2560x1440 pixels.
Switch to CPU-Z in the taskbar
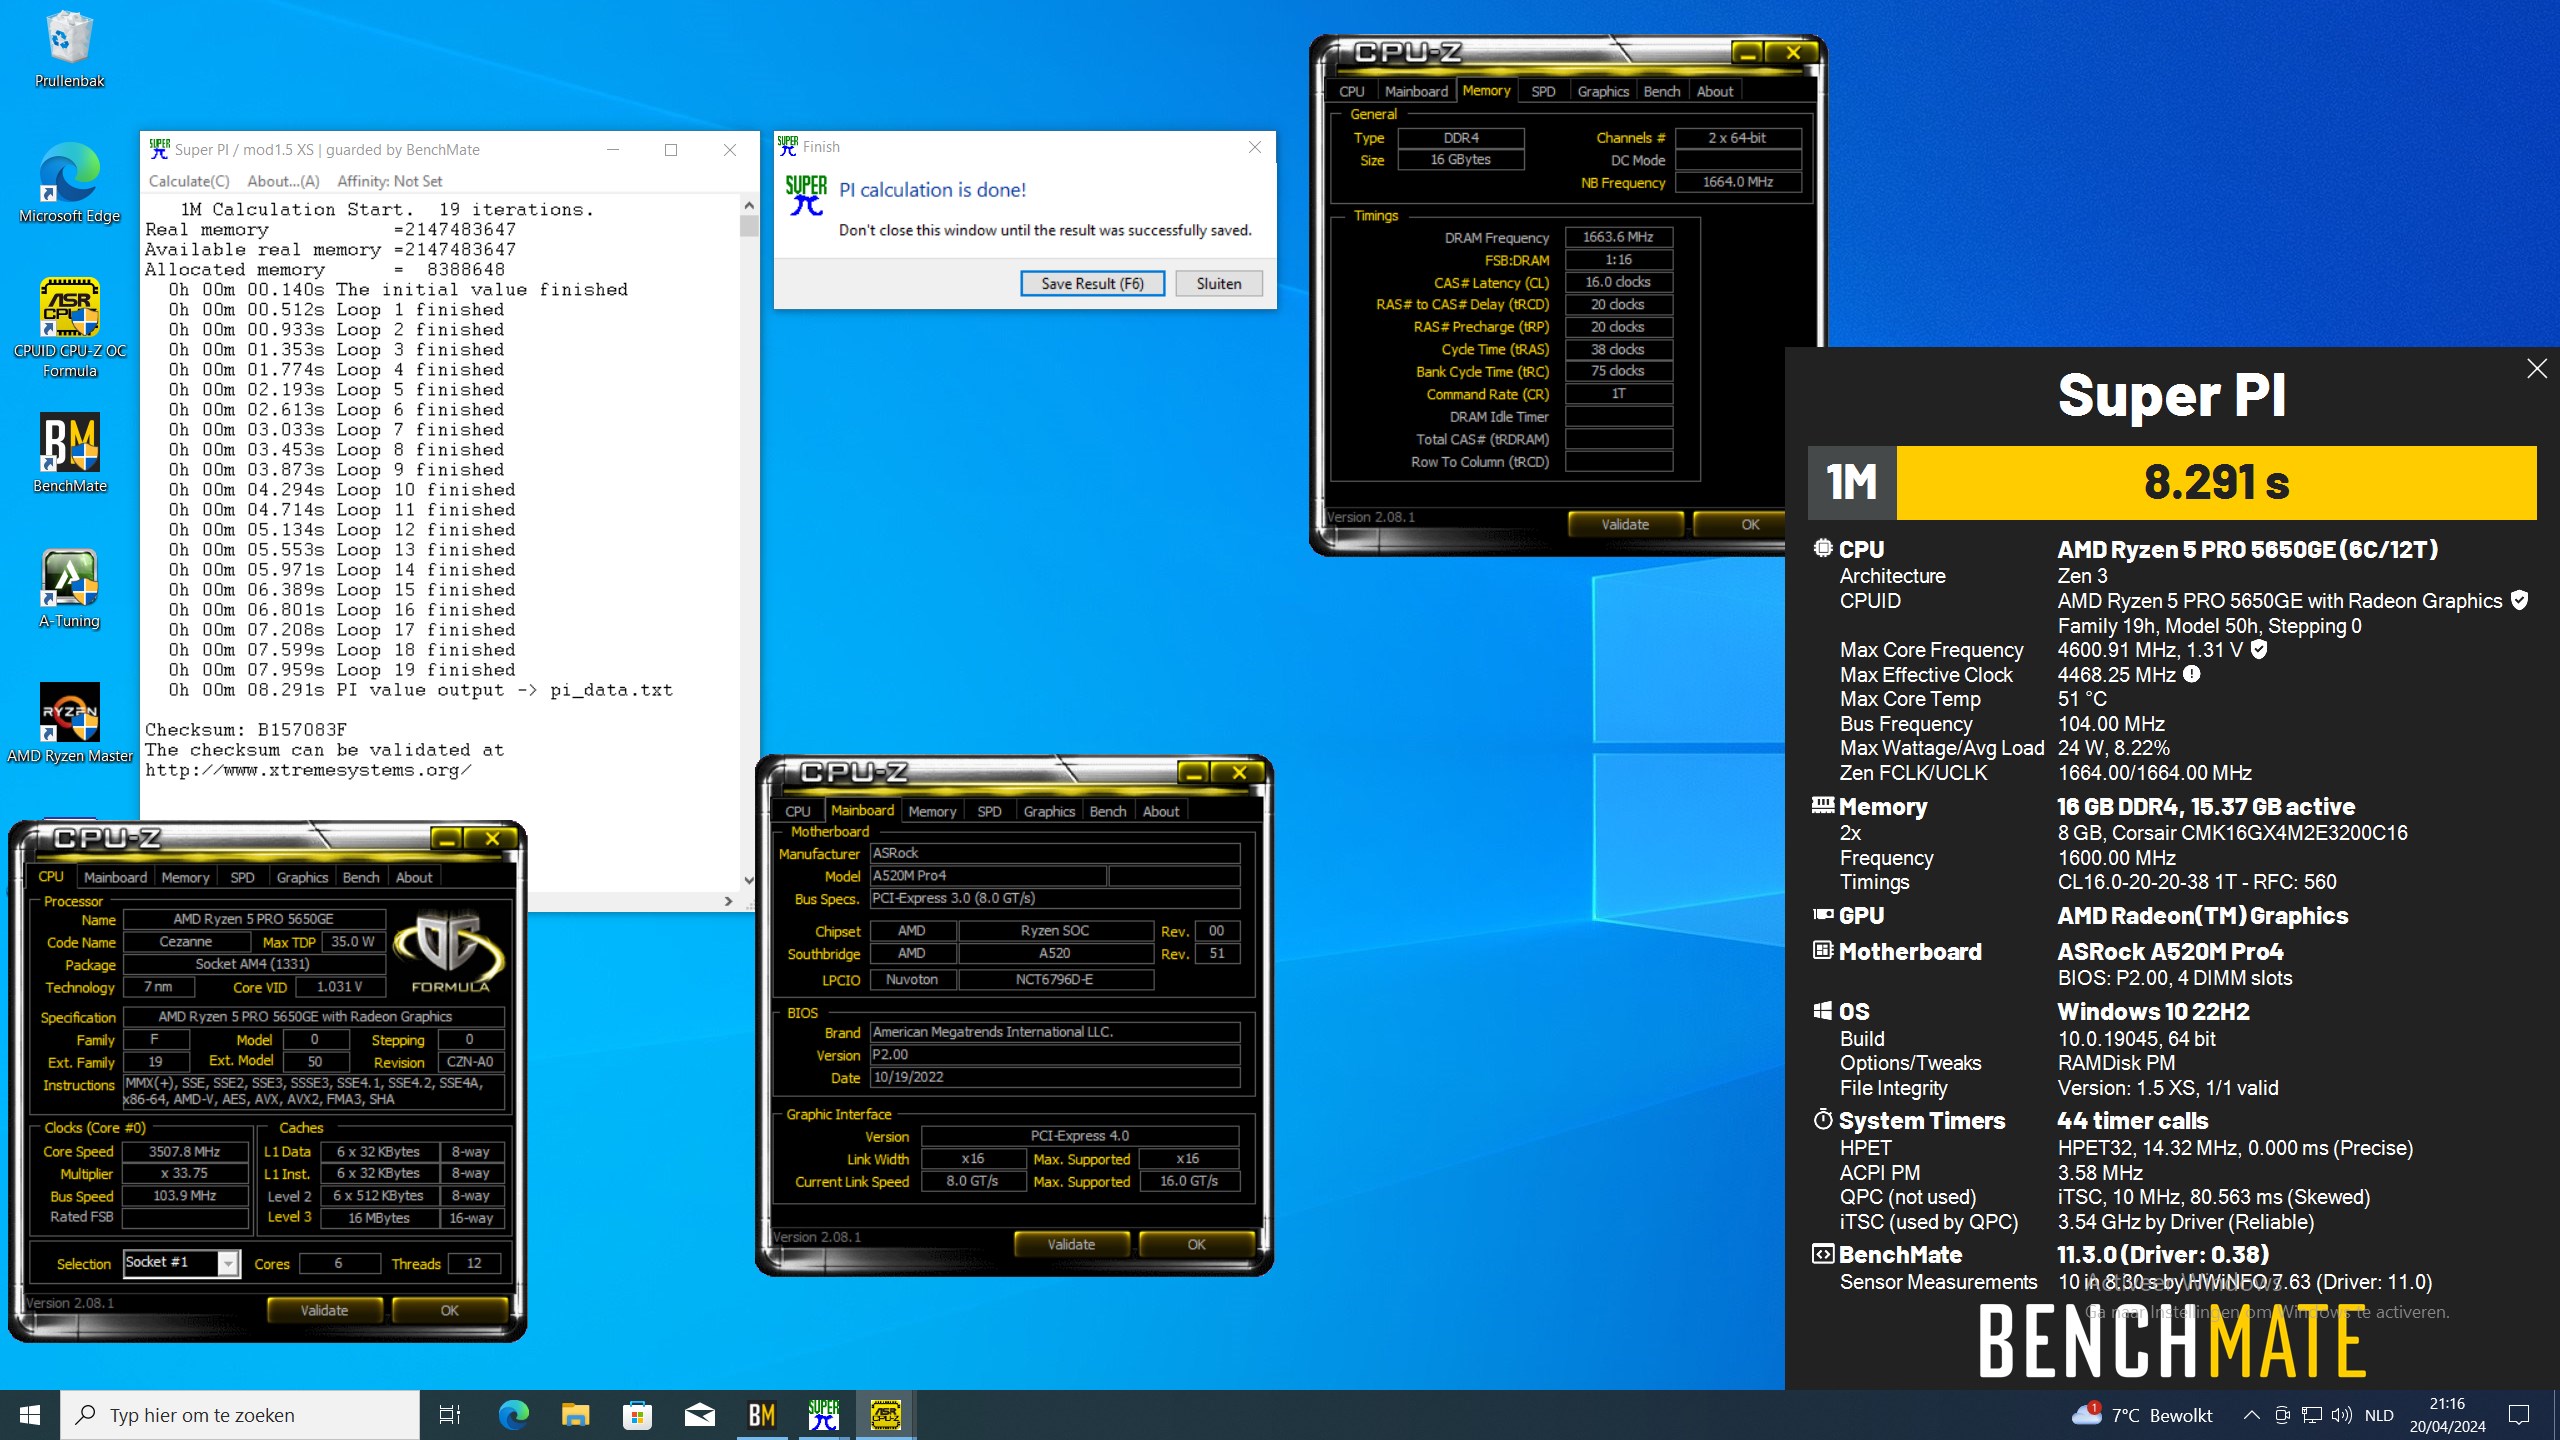coord(885,1415)
